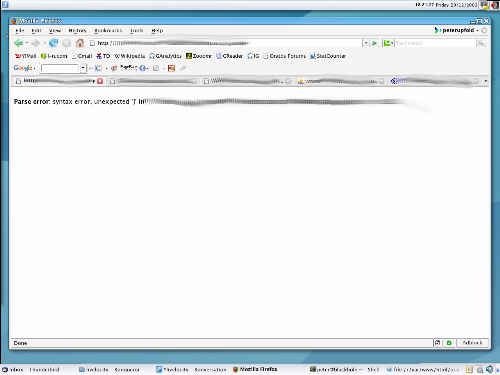500x375 pixels.
Task: Open the TD bookmark
Action: [x=103, y=56]
